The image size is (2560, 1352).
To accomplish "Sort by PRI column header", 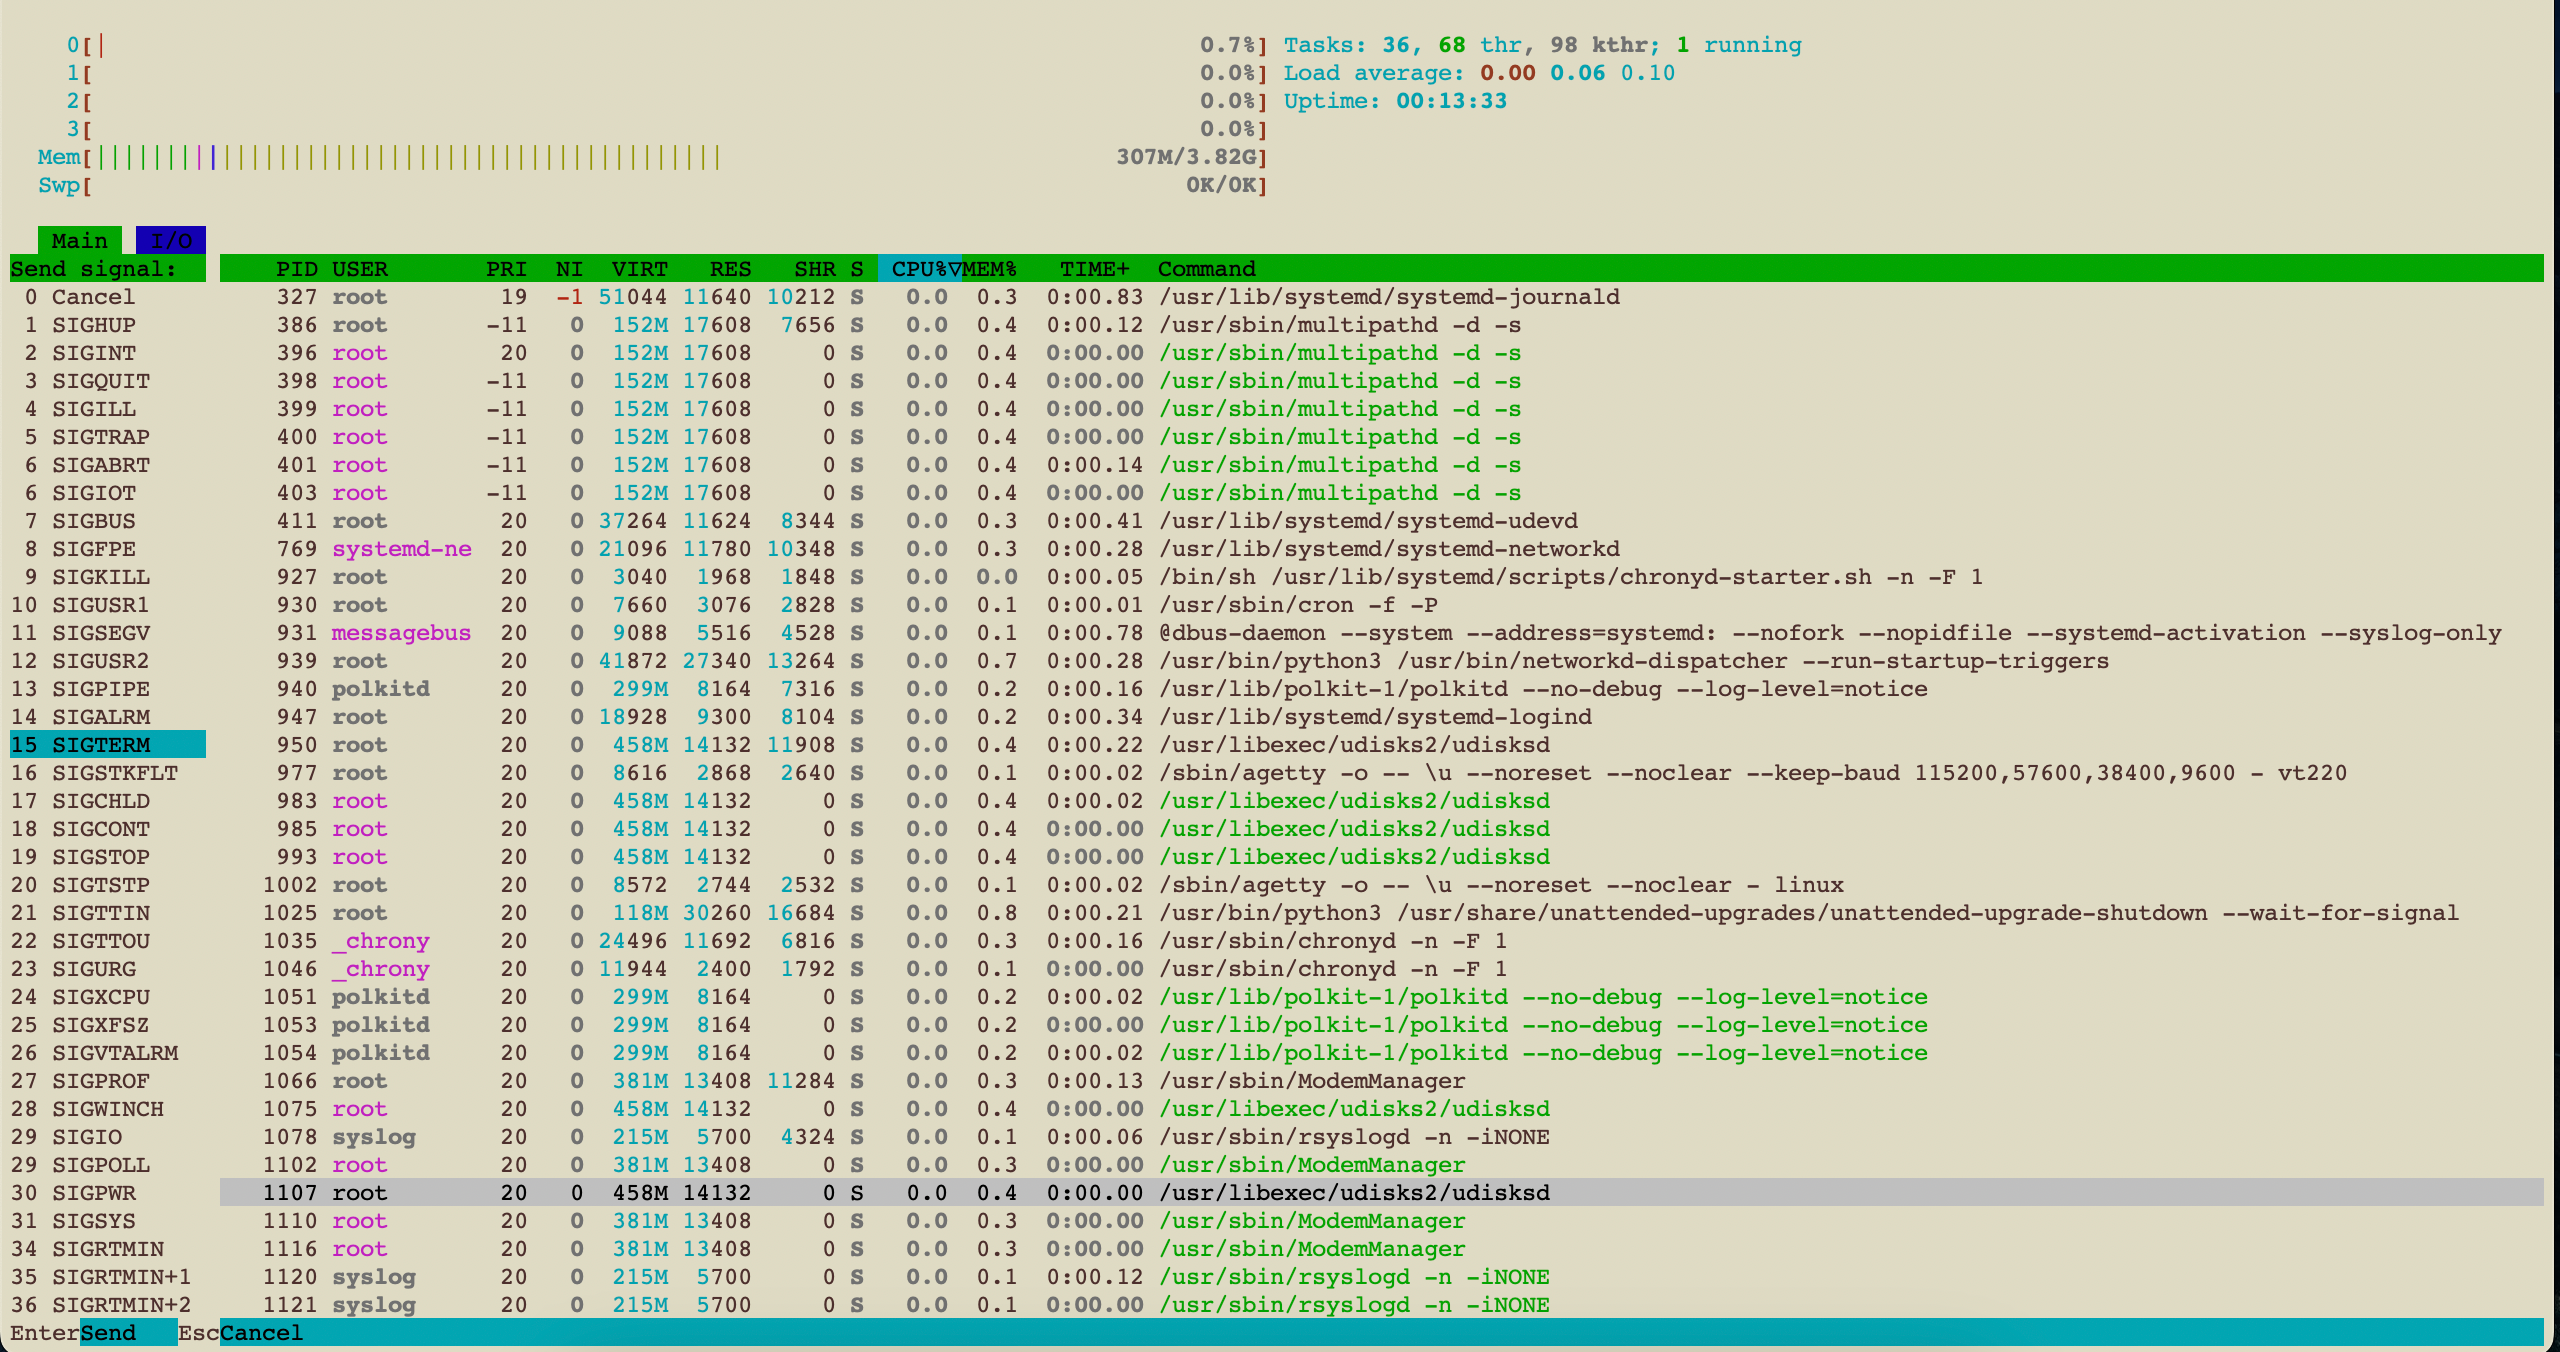I will (x=507, y=269).
